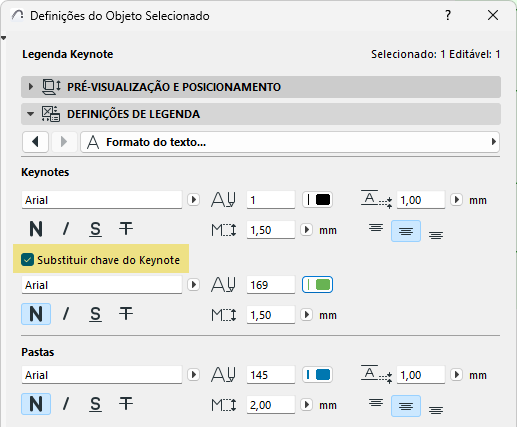Click the Keynotes pen icon beside field 1
This screenshot has width=517, height=427.
point(223,200)
